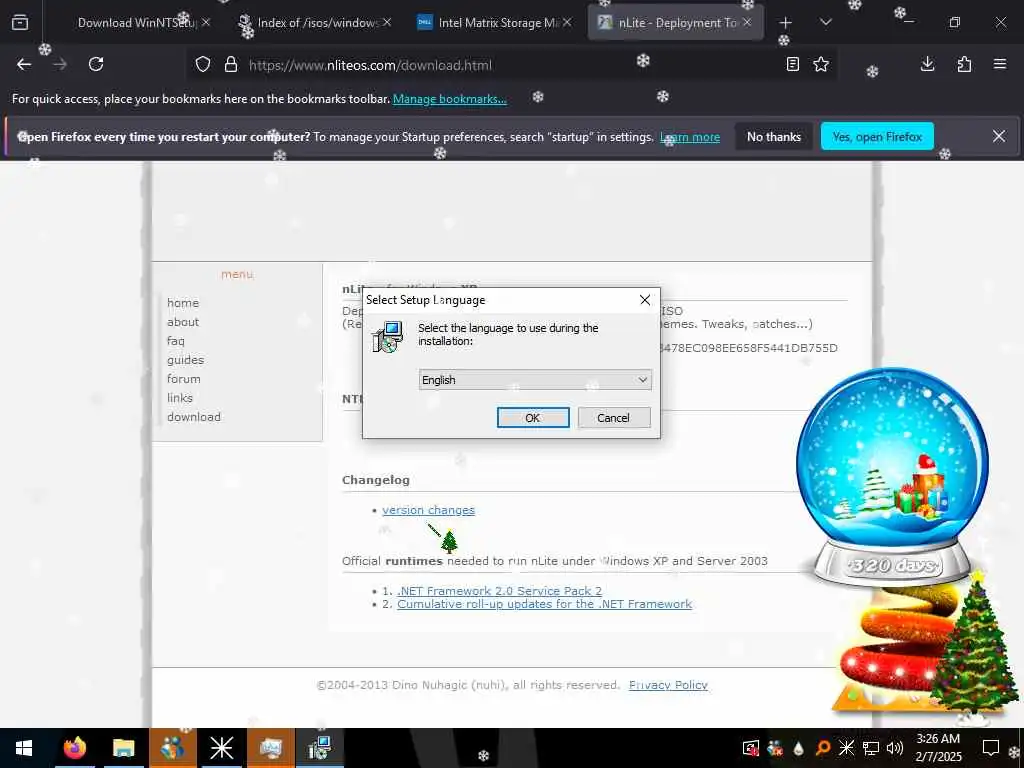Open the guides menu link
Screen dimensions: 1024x768
[x=185, y=359]
